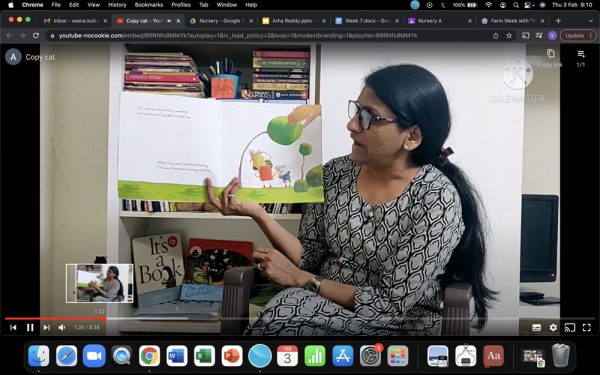Open the playlist icon at top right

point(581,54)
